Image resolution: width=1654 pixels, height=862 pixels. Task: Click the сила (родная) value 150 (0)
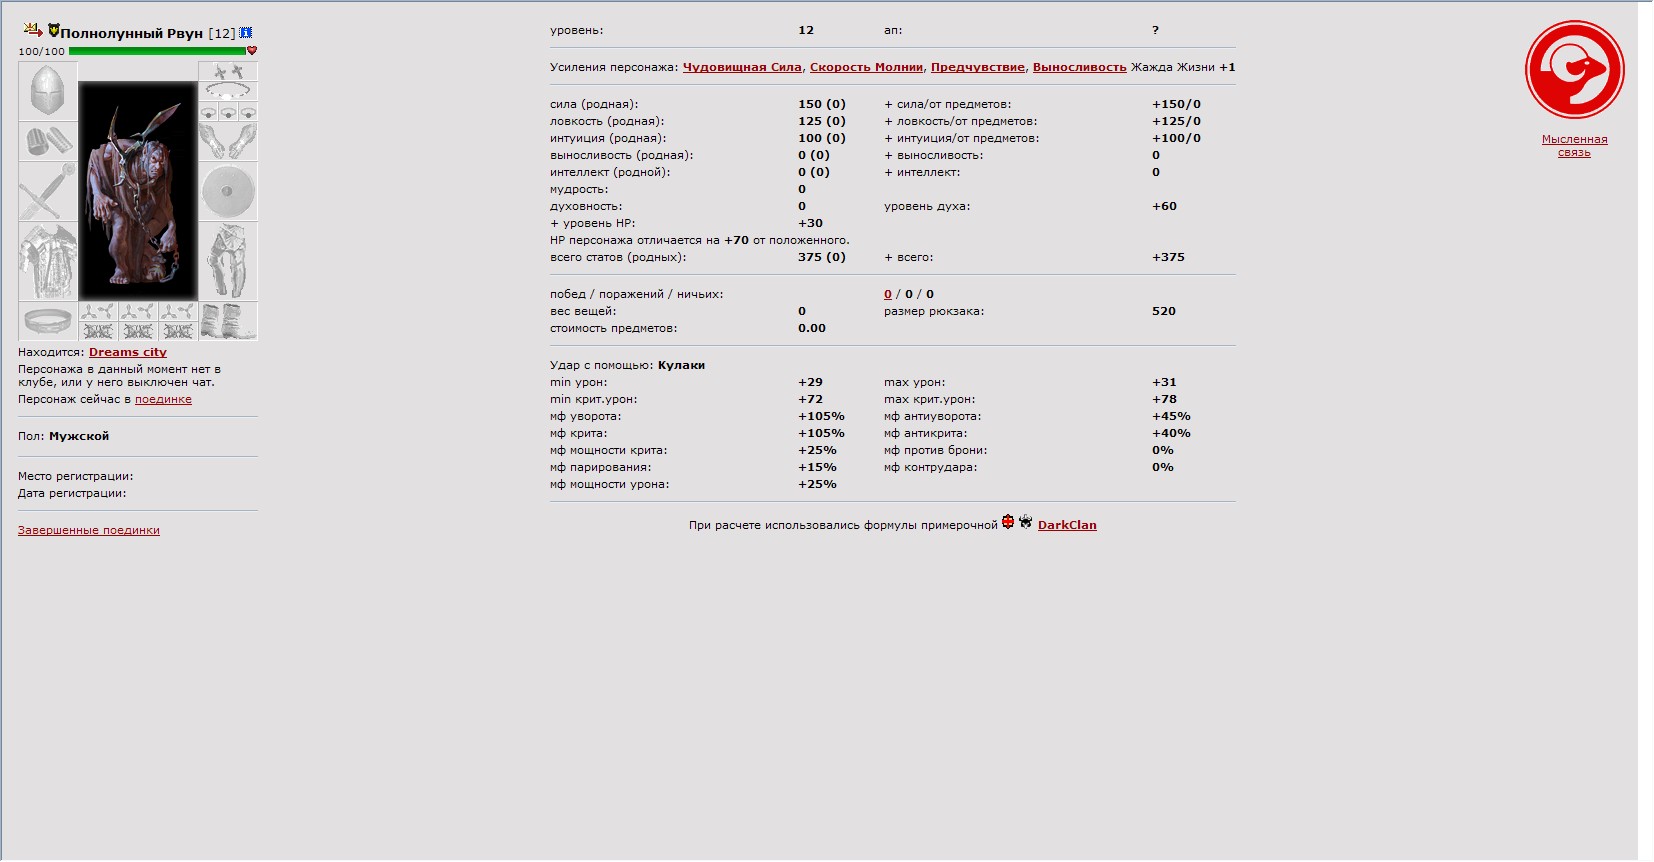click(x=822, y=104)
